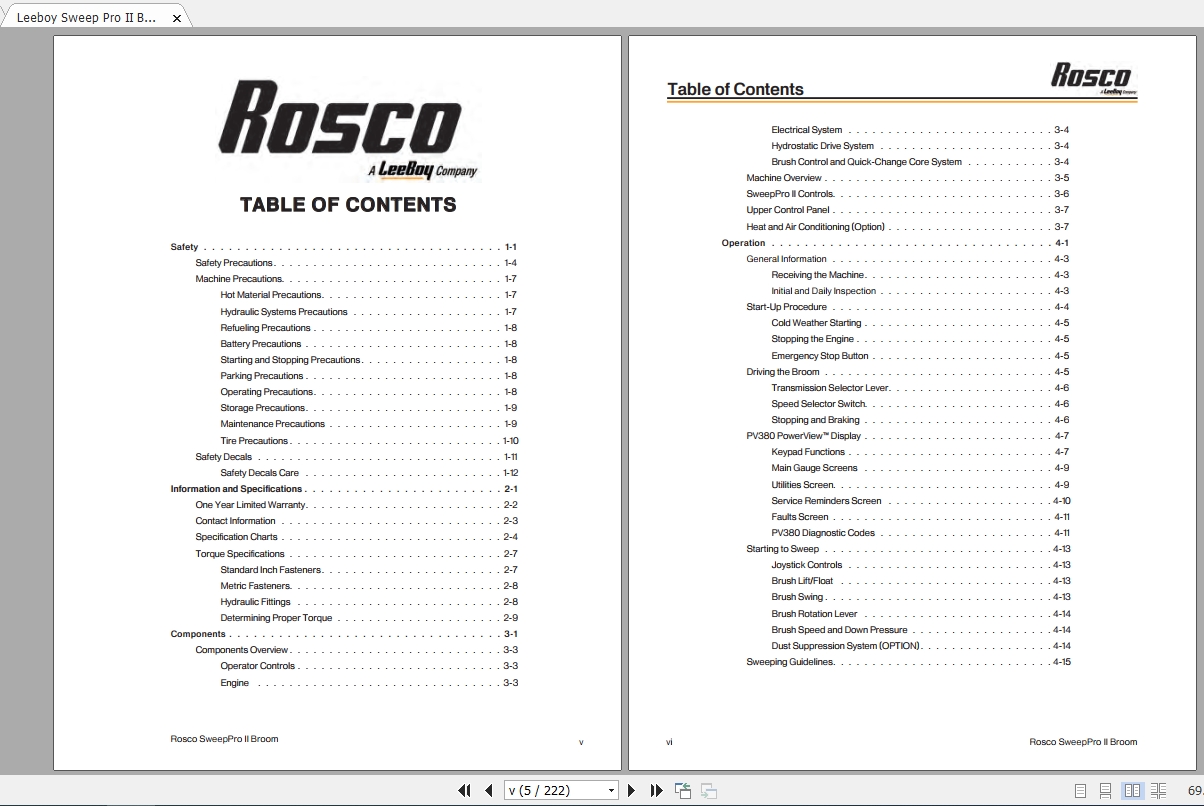Open the Information and Specifications chapter entry

(x=344, y=489)
